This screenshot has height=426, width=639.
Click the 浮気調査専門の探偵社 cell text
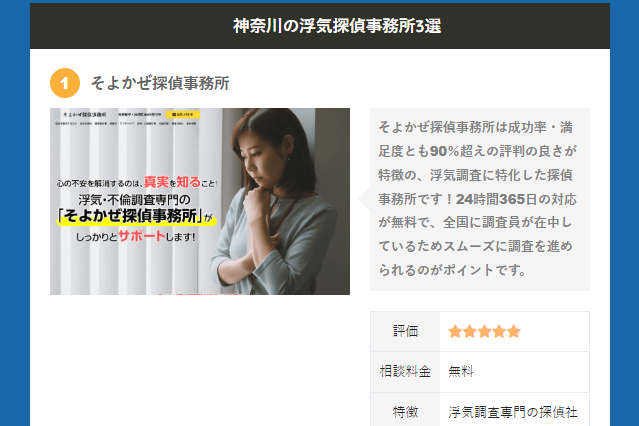[513, 412]
